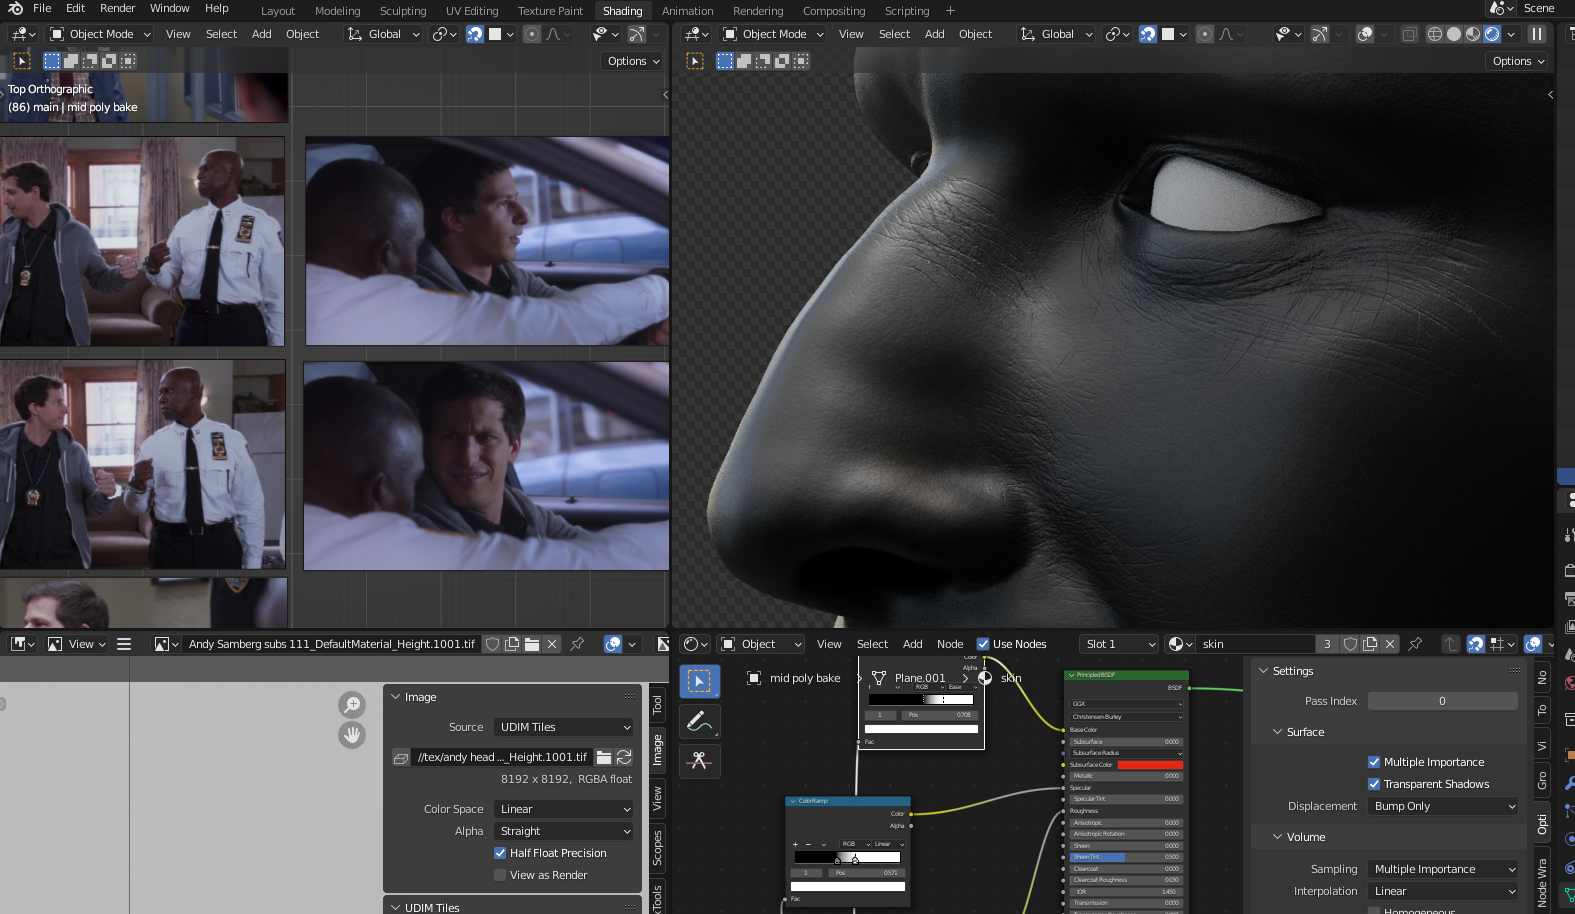Switch to Texture Paint workspace tab

[x=550, y=11]
